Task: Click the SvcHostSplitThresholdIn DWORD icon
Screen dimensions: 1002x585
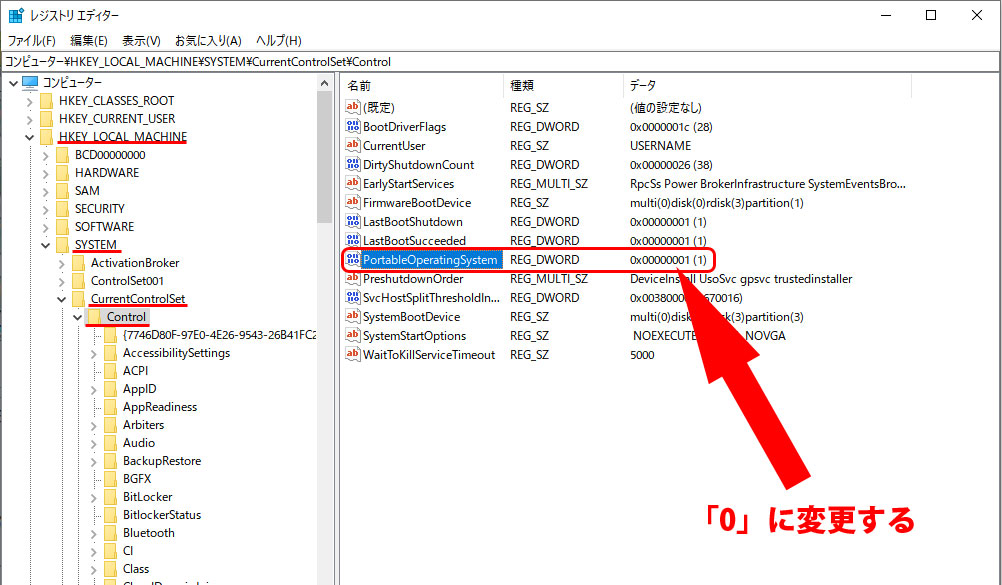Action: [x=353, y=297]
